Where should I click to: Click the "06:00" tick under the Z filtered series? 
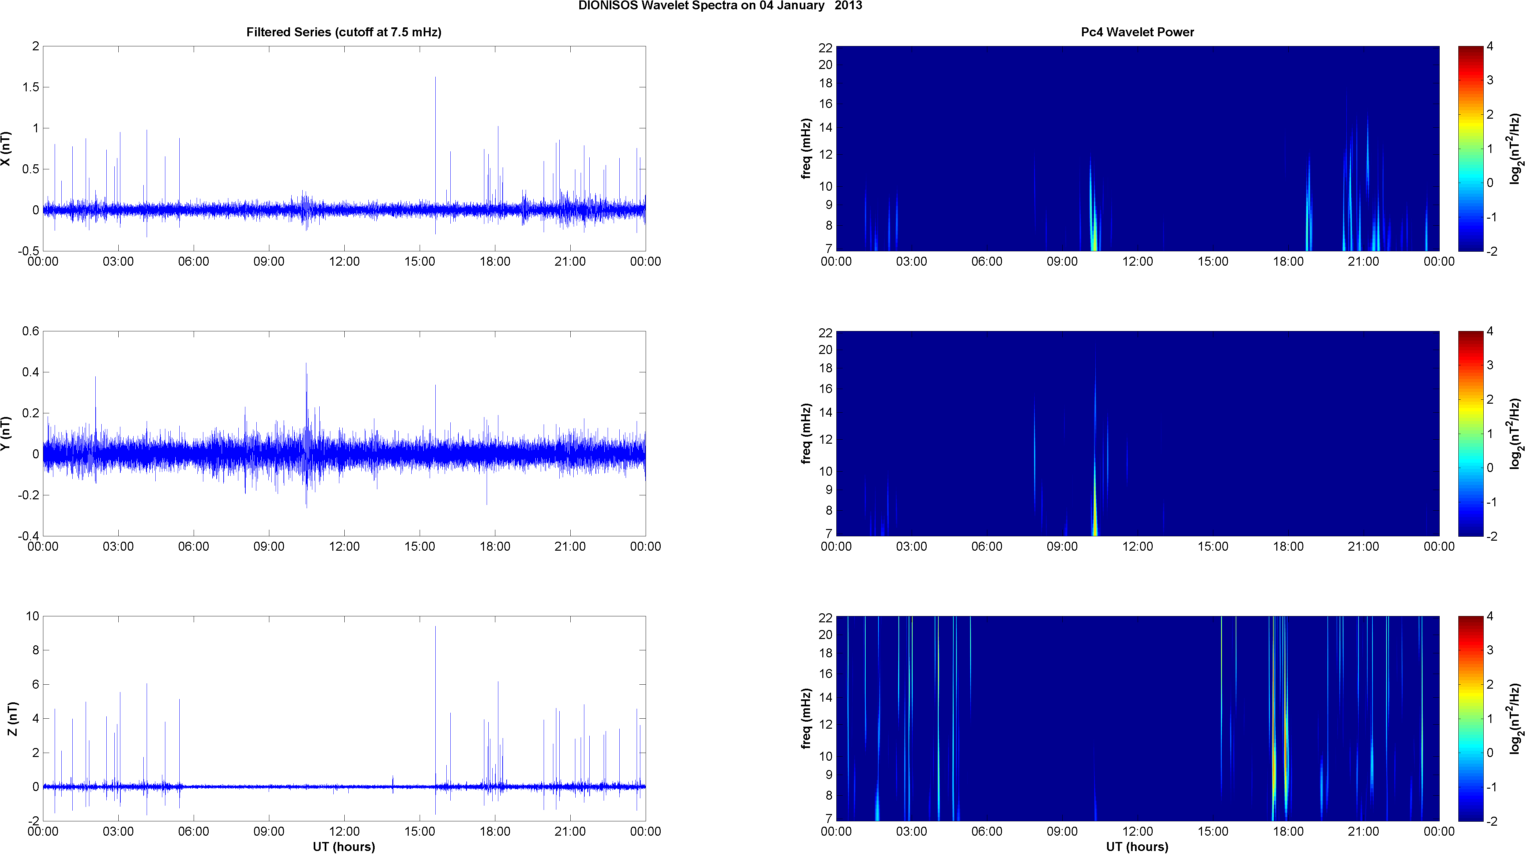[193, 831]
